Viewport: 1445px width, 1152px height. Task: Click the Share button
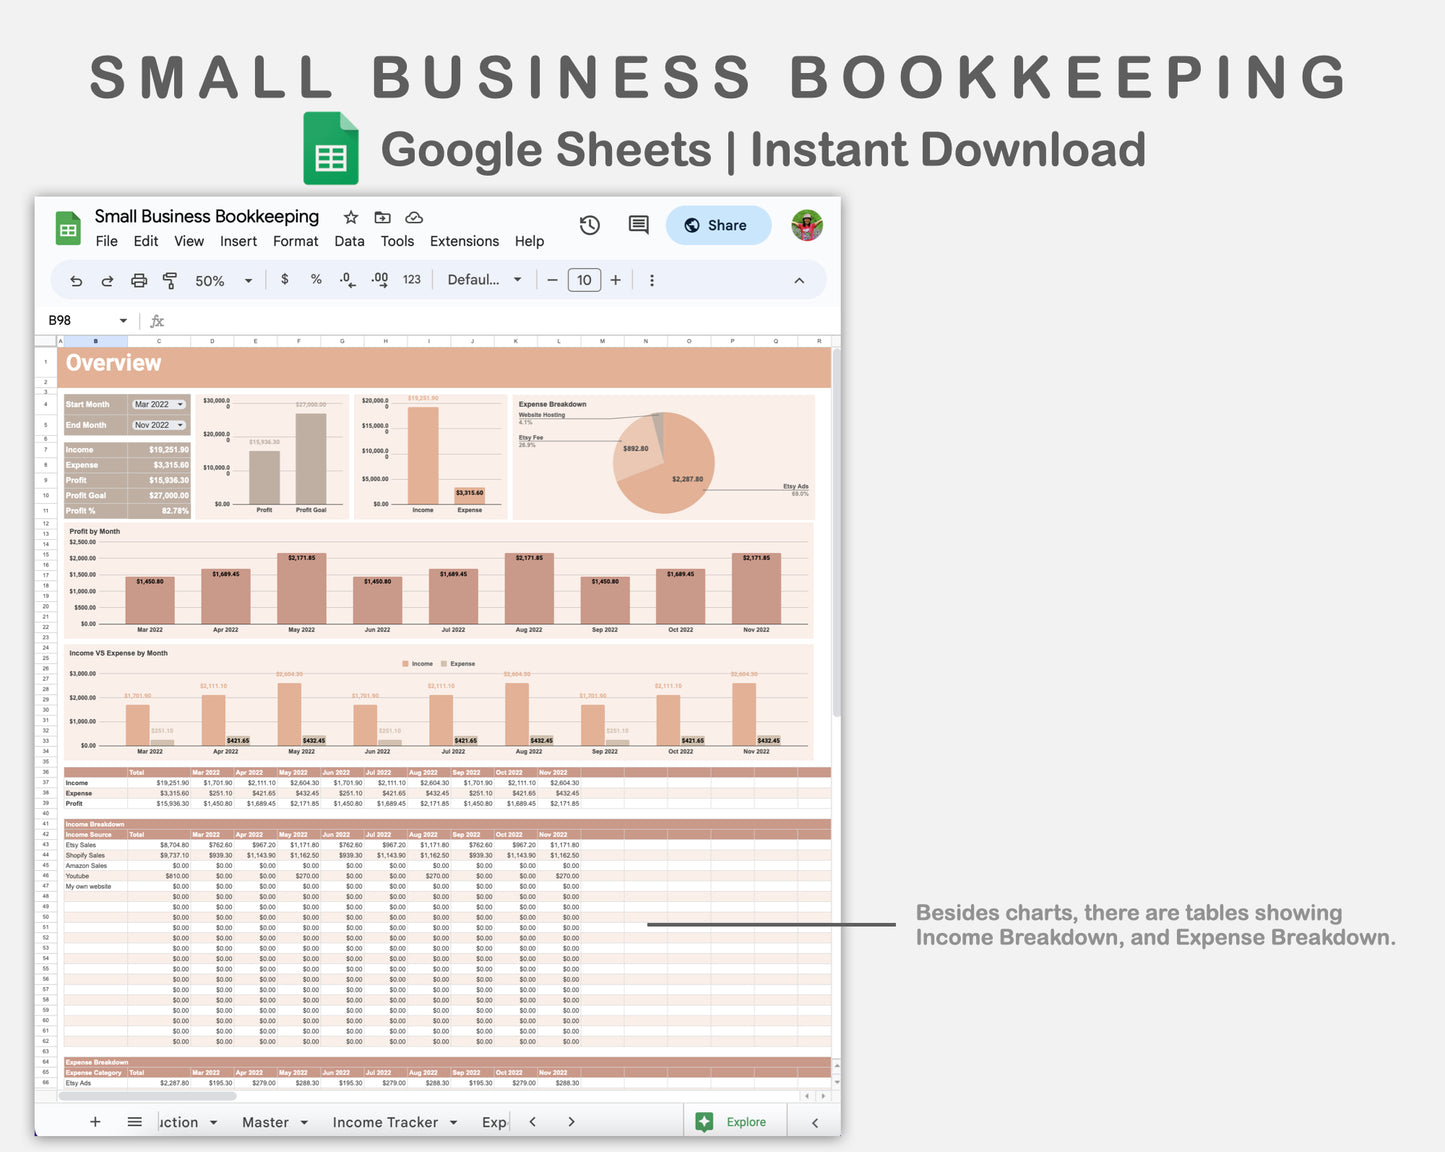[x=718, y=225]
